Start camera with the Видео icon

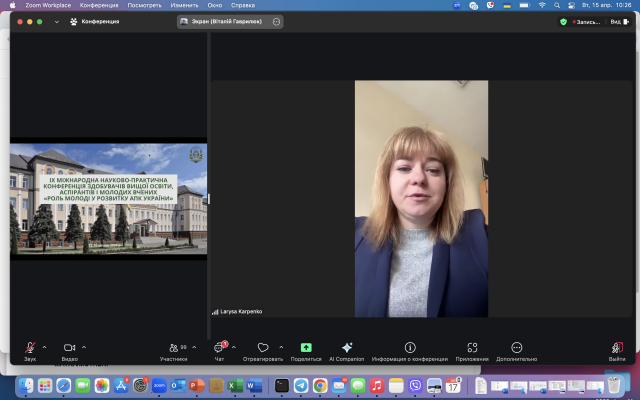tap(69, 348)
